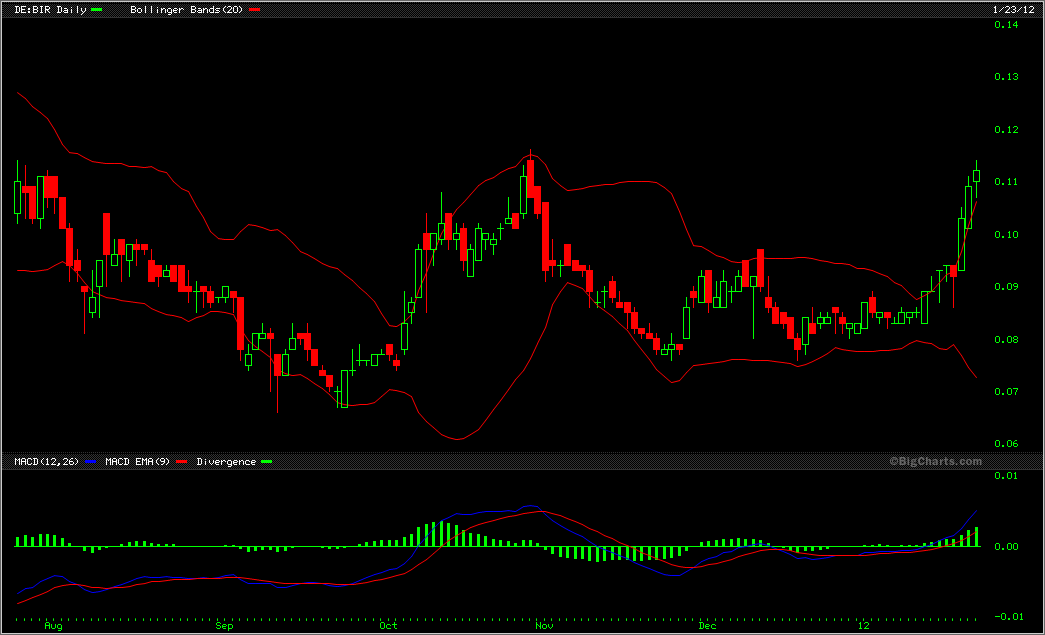Click the 12 year label on time axis
The image size is (1045, 635).
point(864,626)
